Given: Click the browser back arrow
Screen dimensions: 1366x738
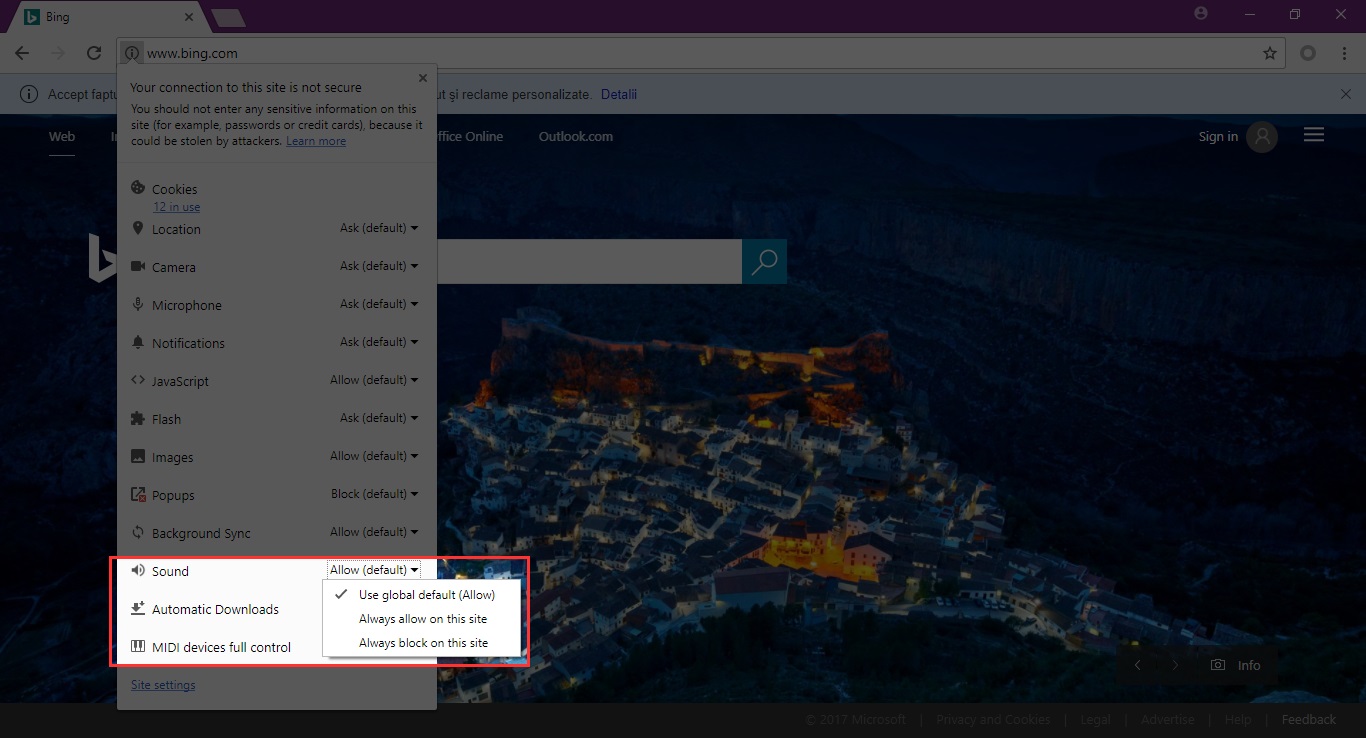Looking at the screenshot, I should pos(22,53).
